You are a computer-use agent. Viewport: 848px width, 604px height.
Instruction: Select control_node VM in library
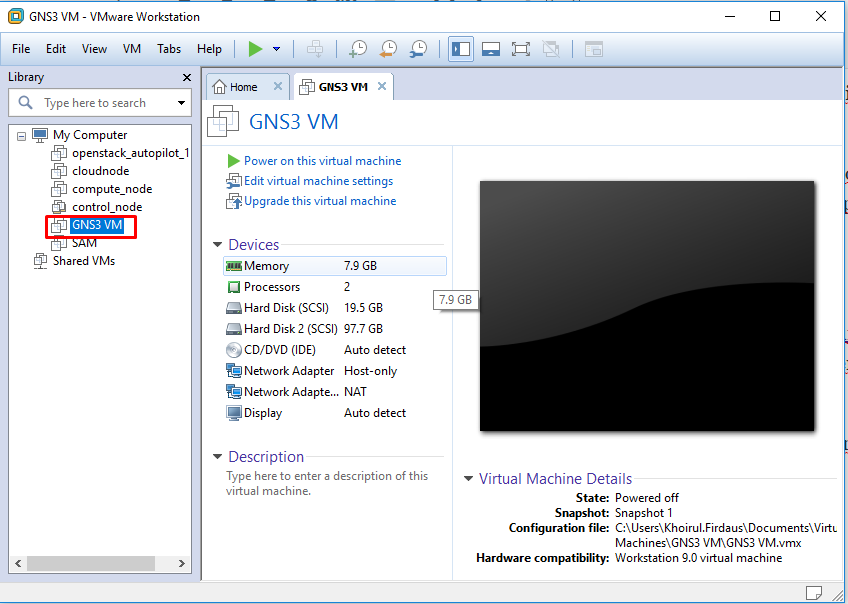pyautogui.click(x=107, y=207)
